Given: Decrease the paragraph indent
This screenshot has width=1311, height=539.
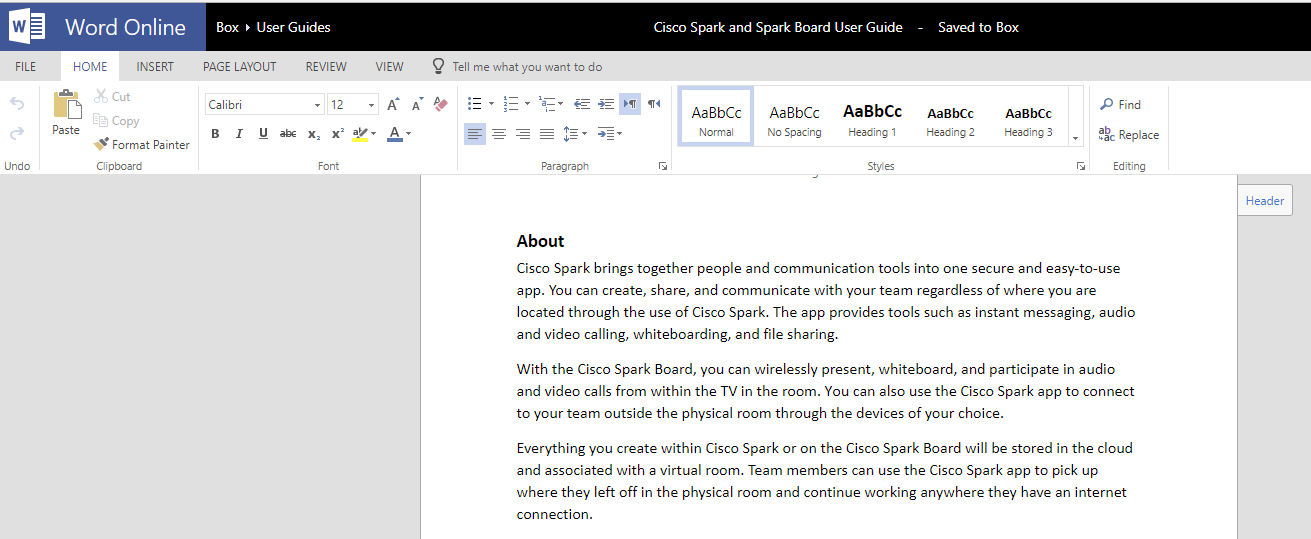Looking at the screenshot, I should (x=582, y=104).
